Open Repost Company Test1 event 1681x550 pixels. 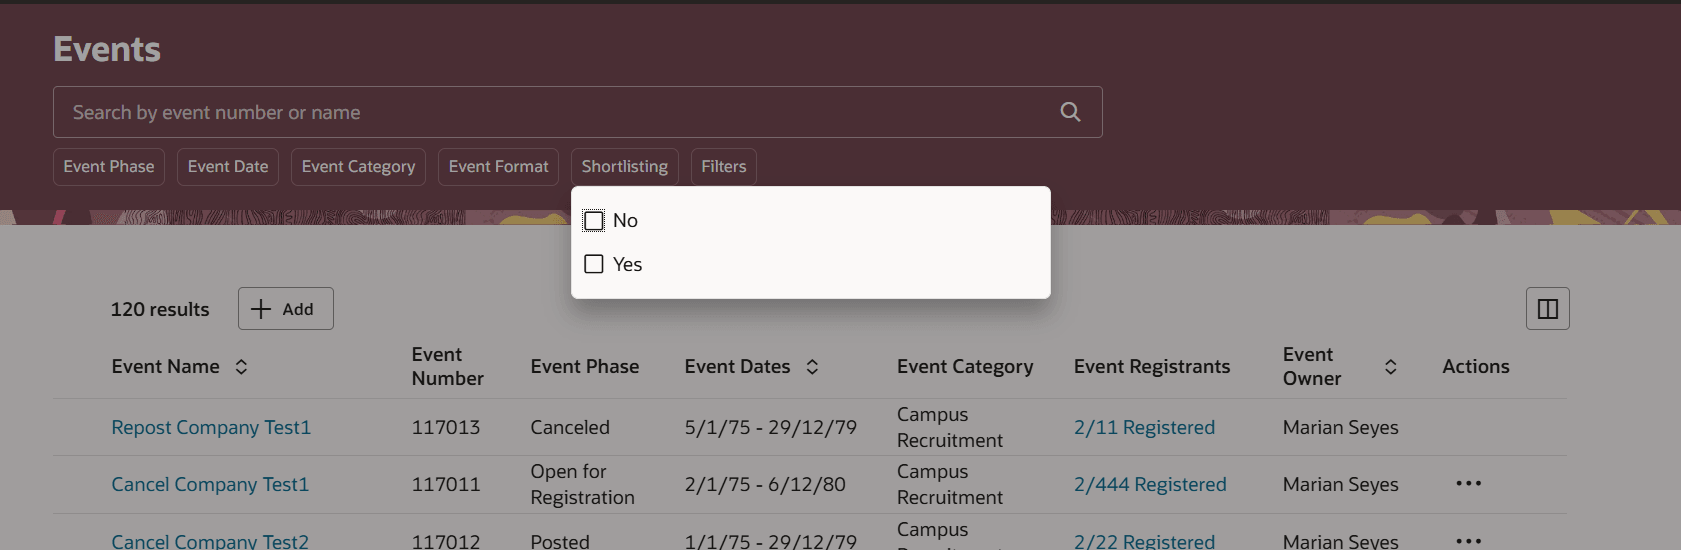pyautogui.click(x=211, y=428)
